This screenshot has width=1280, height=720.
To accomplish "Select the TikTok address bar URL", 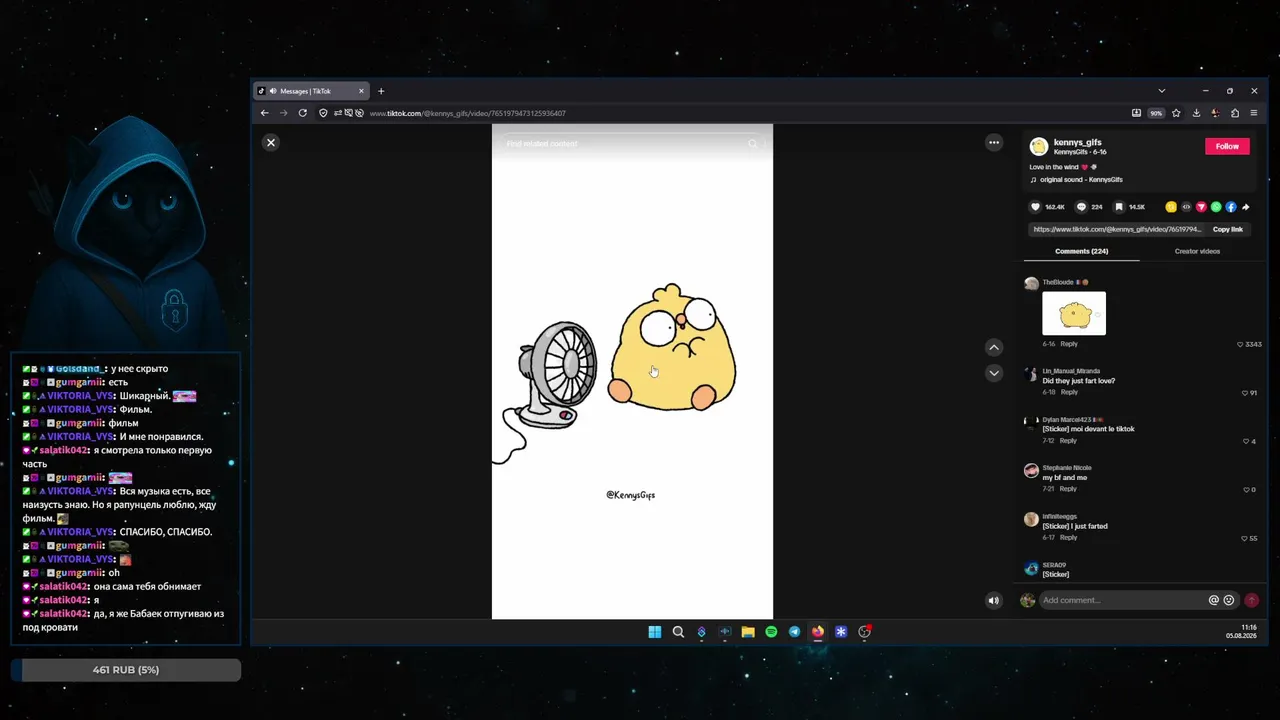I will click(467, 113).
